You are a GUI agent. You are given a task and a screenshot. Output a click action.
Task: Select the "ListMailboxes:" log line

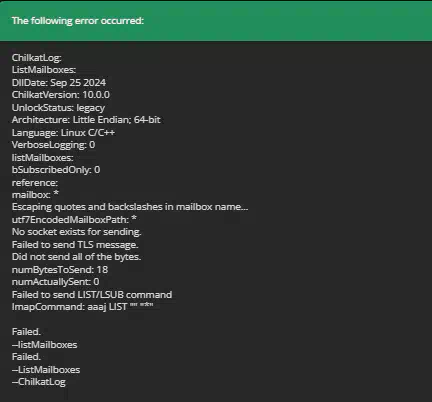tap(44, 70)
